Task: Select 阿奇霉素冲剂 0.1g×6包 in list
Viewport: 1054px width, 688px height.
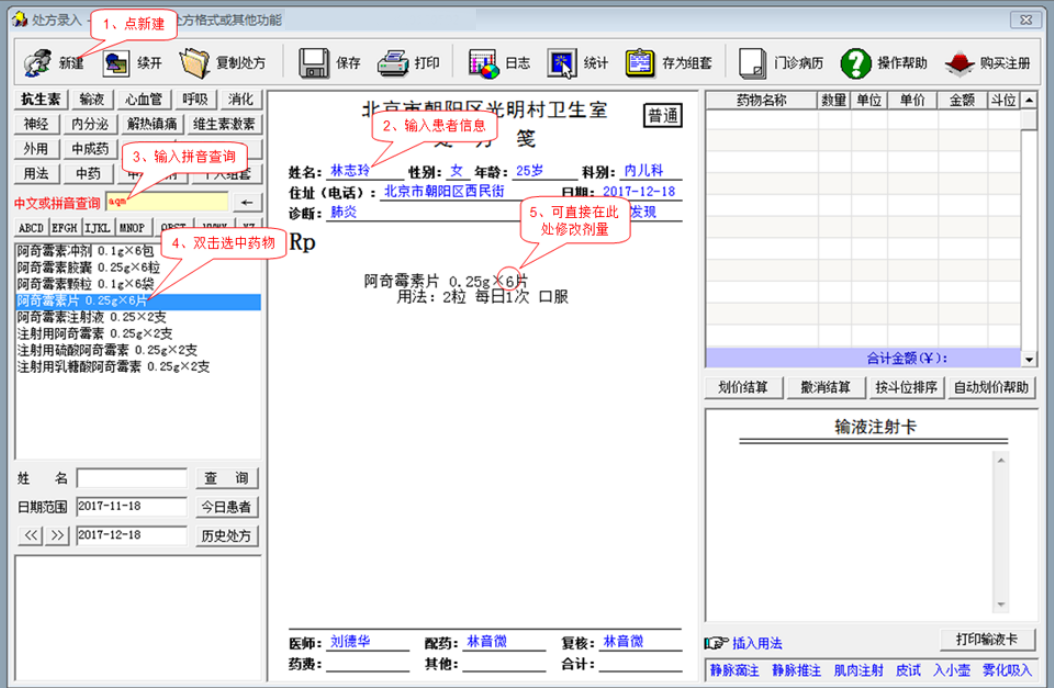Action: click(85, 251)
